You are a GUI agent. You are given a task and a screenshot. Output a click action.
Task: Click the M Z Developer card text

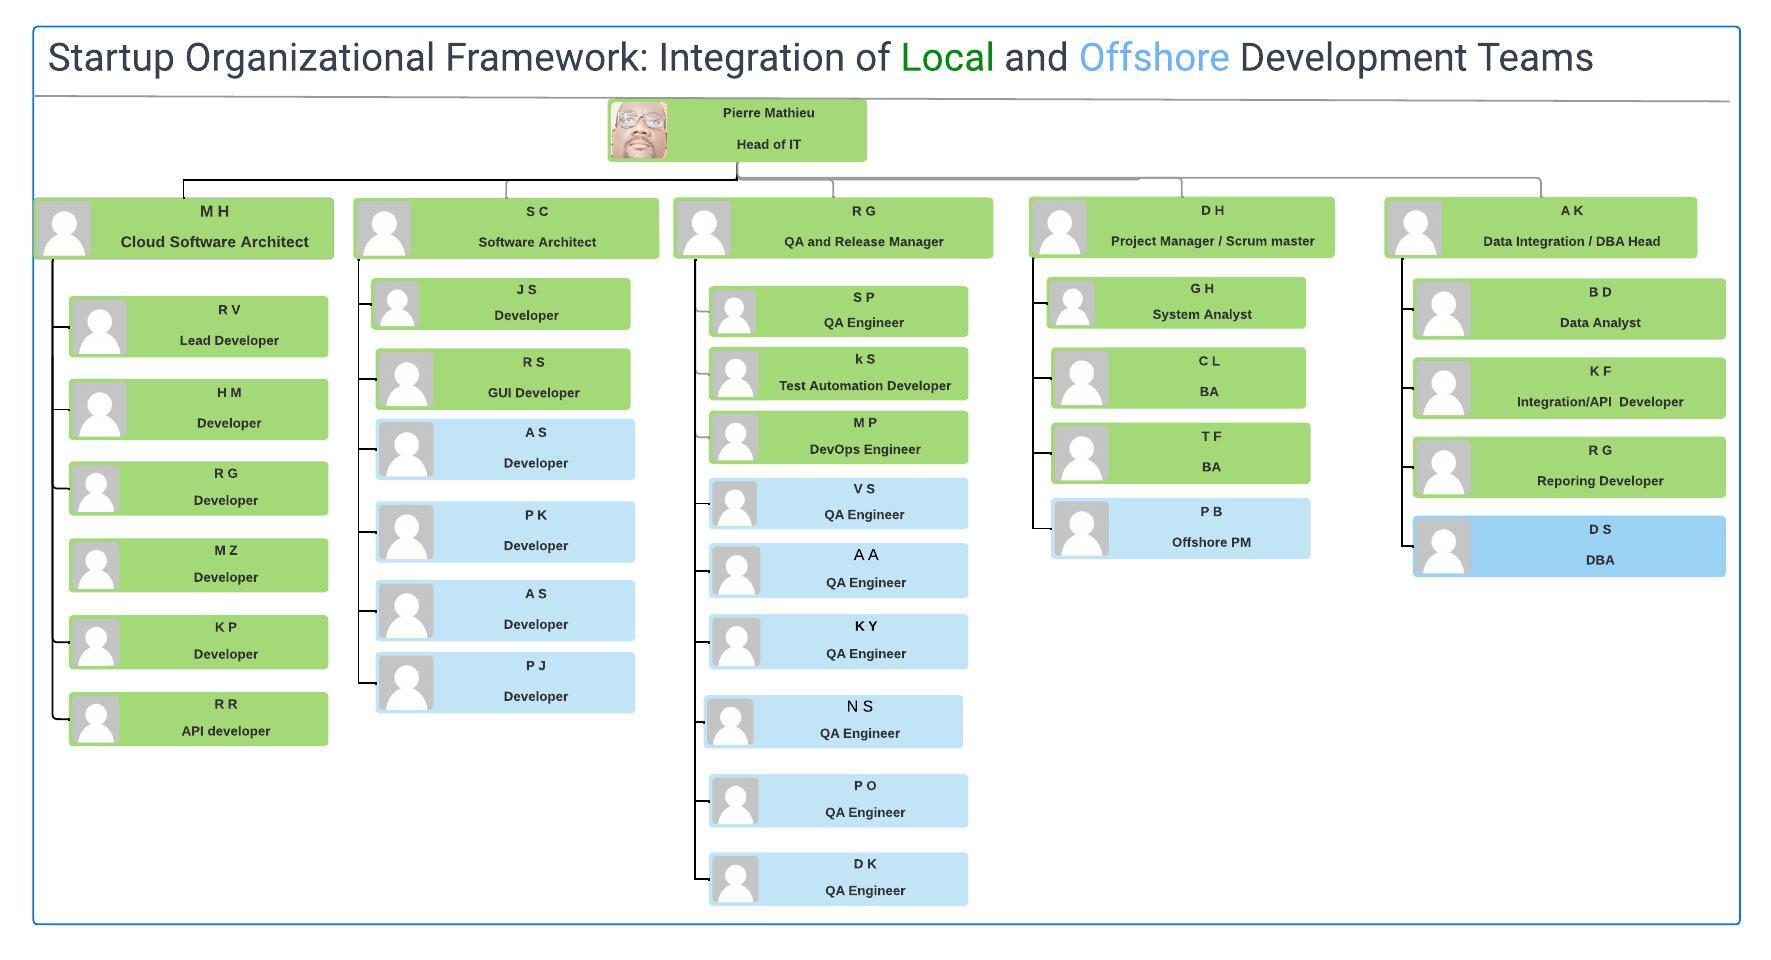[225, 565]
